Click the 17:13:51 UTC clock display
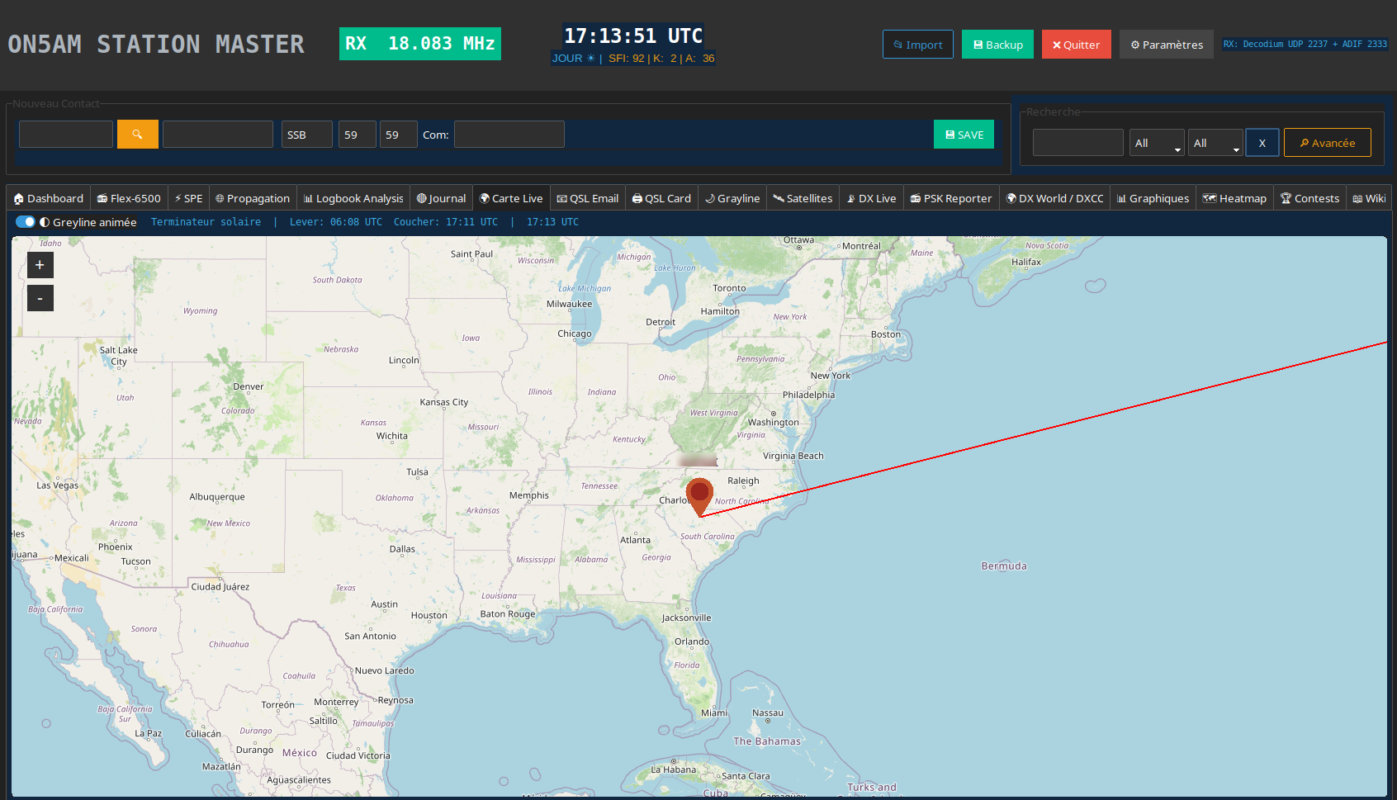This screenshot has width=1397, height=800. tap(633, 36)
